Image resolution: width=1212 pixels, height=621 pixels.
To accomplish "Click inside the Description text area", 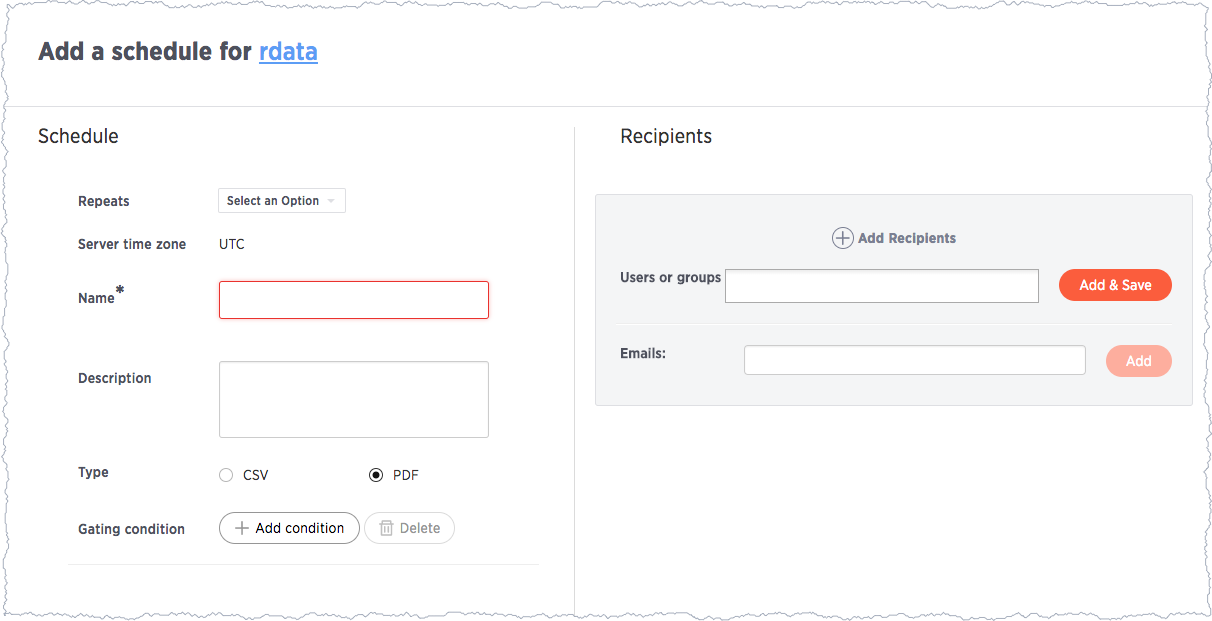I will click(x=354, y=399).
